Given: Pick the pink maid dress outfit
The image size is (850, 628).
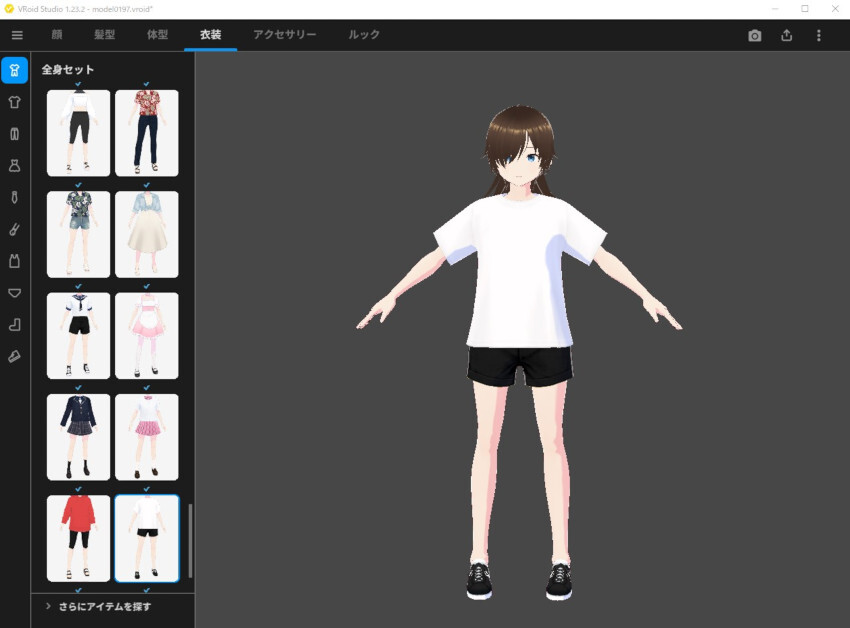Looking at the screenshot, I should point(147,336).
